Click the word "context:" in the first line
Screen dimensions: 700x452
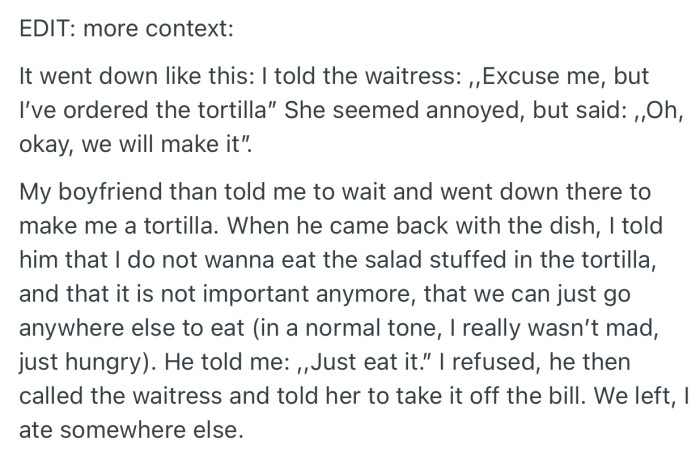tap(192, 28)
